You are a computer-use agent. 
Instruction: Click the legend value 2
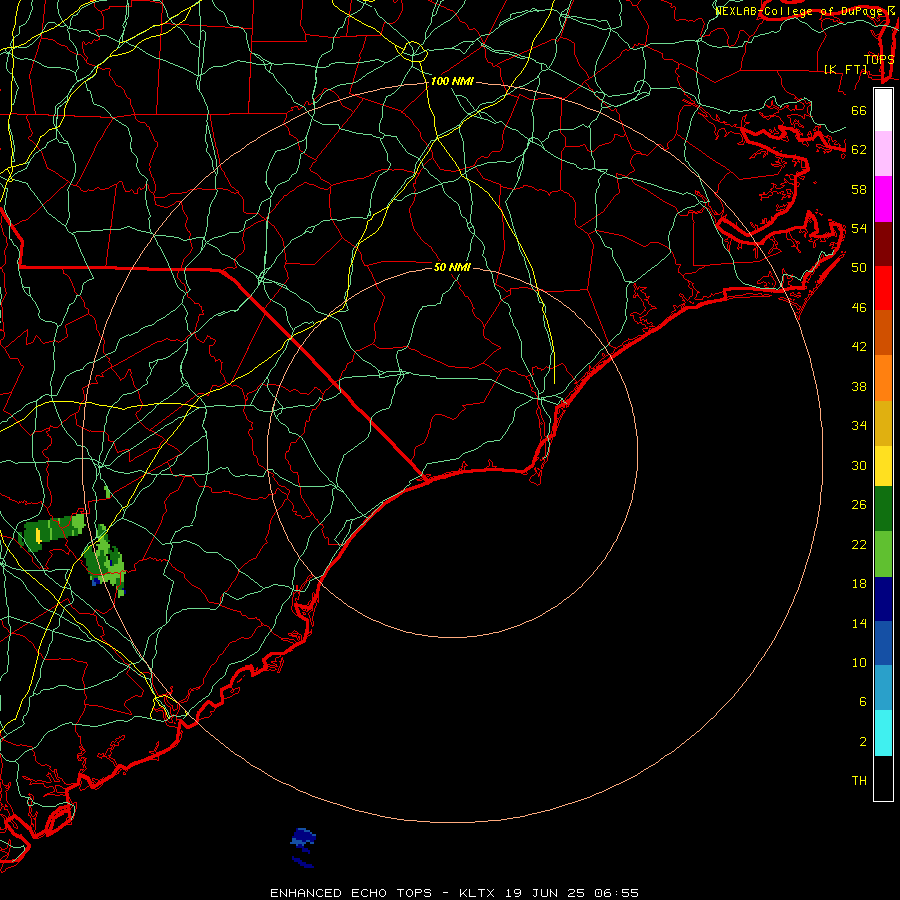click(863, 742)
